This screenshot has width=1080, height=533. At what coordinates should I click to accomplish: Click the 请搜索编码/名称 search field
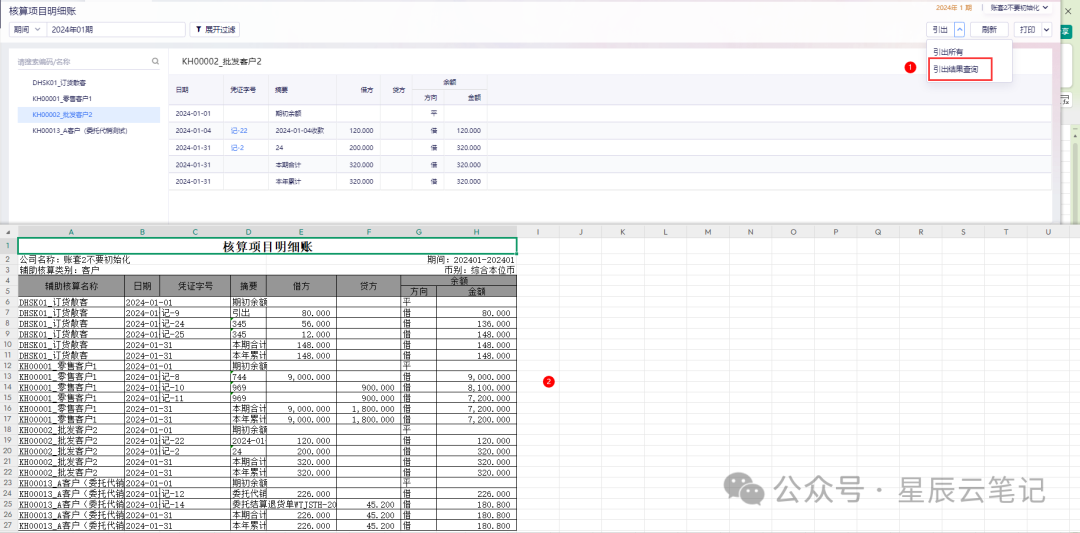click(83, 61)
